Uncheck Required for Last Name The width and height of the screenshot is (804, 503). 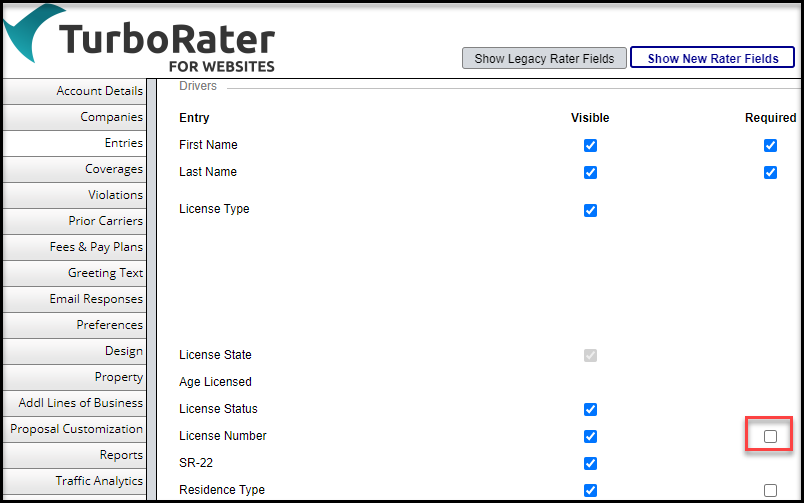(770, 172)
